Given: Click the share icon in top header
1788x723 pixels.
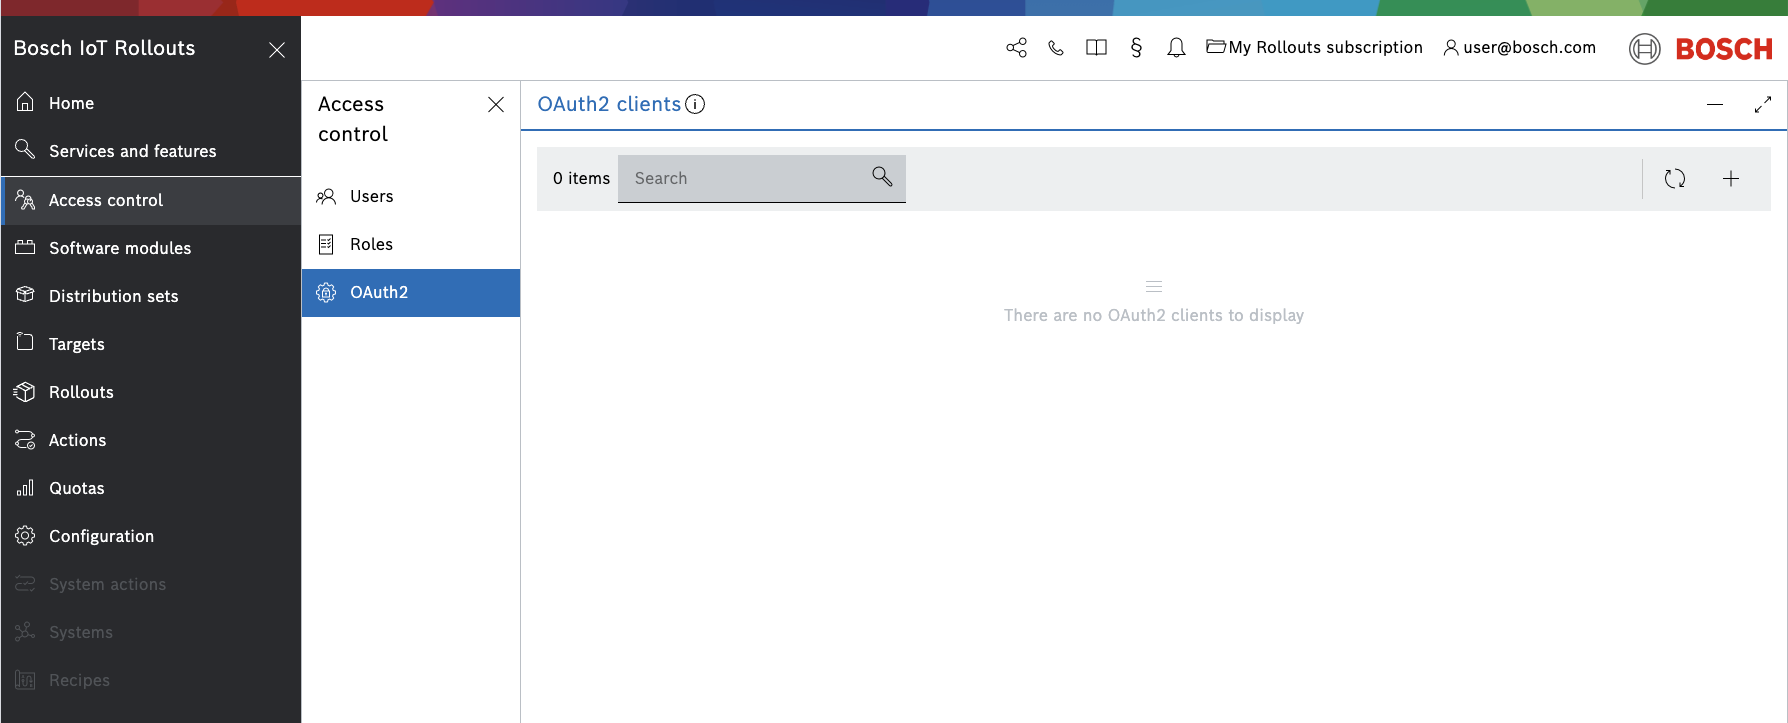Looking at the screenshot, I should tap(1016, 48).
